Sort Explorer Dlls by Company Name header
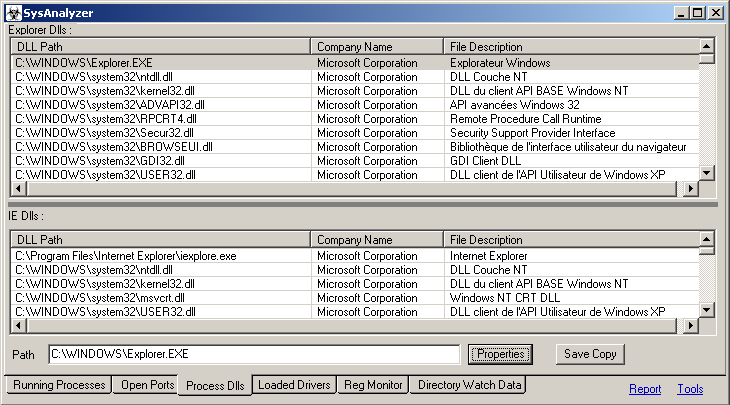Image resolution: width=730 pixels, height=405 pixels. [376, 47]
